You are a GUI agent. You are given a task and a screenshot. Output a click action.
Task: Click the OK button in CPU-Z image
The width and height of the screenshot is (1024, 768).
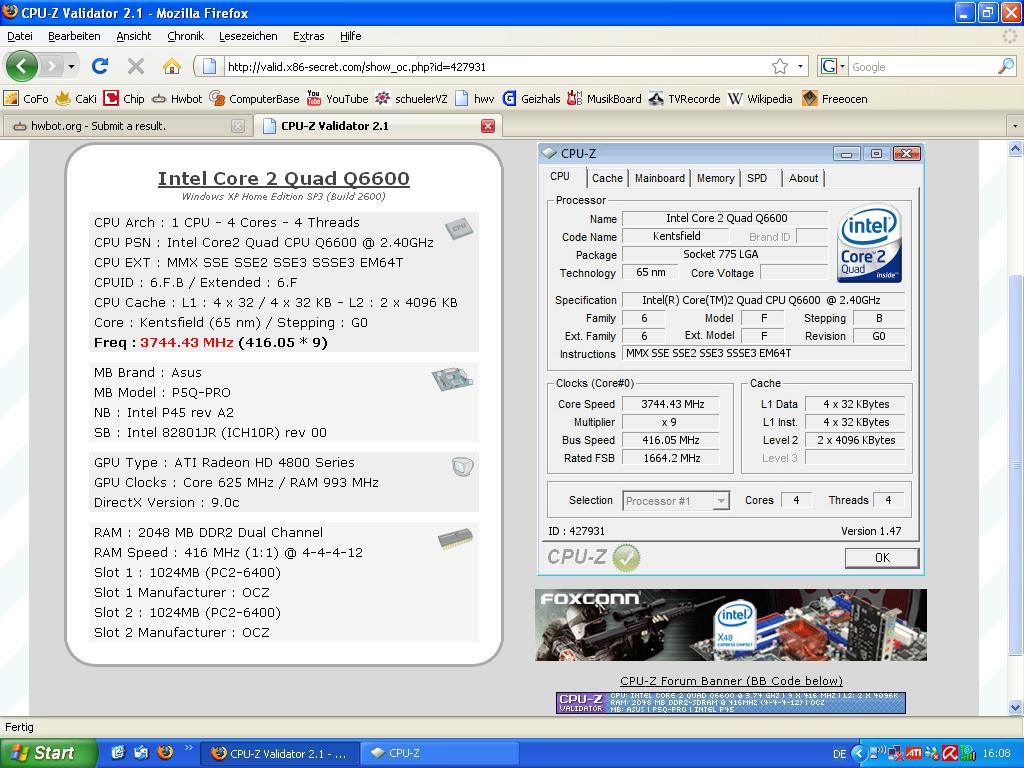coord(882,558)
